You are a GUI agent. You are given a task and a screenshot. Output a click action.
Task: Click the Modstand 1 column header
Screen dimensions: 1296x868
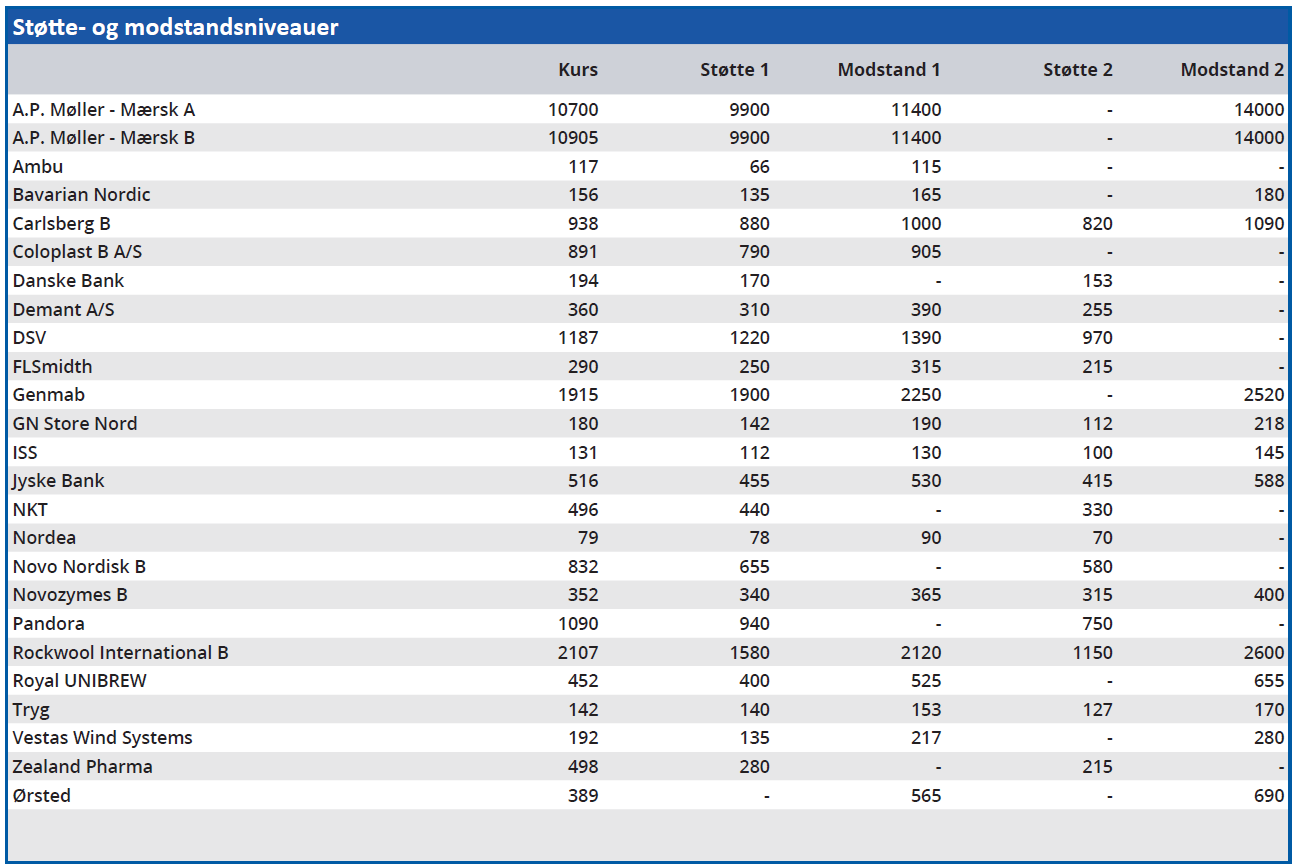point(889,70)
